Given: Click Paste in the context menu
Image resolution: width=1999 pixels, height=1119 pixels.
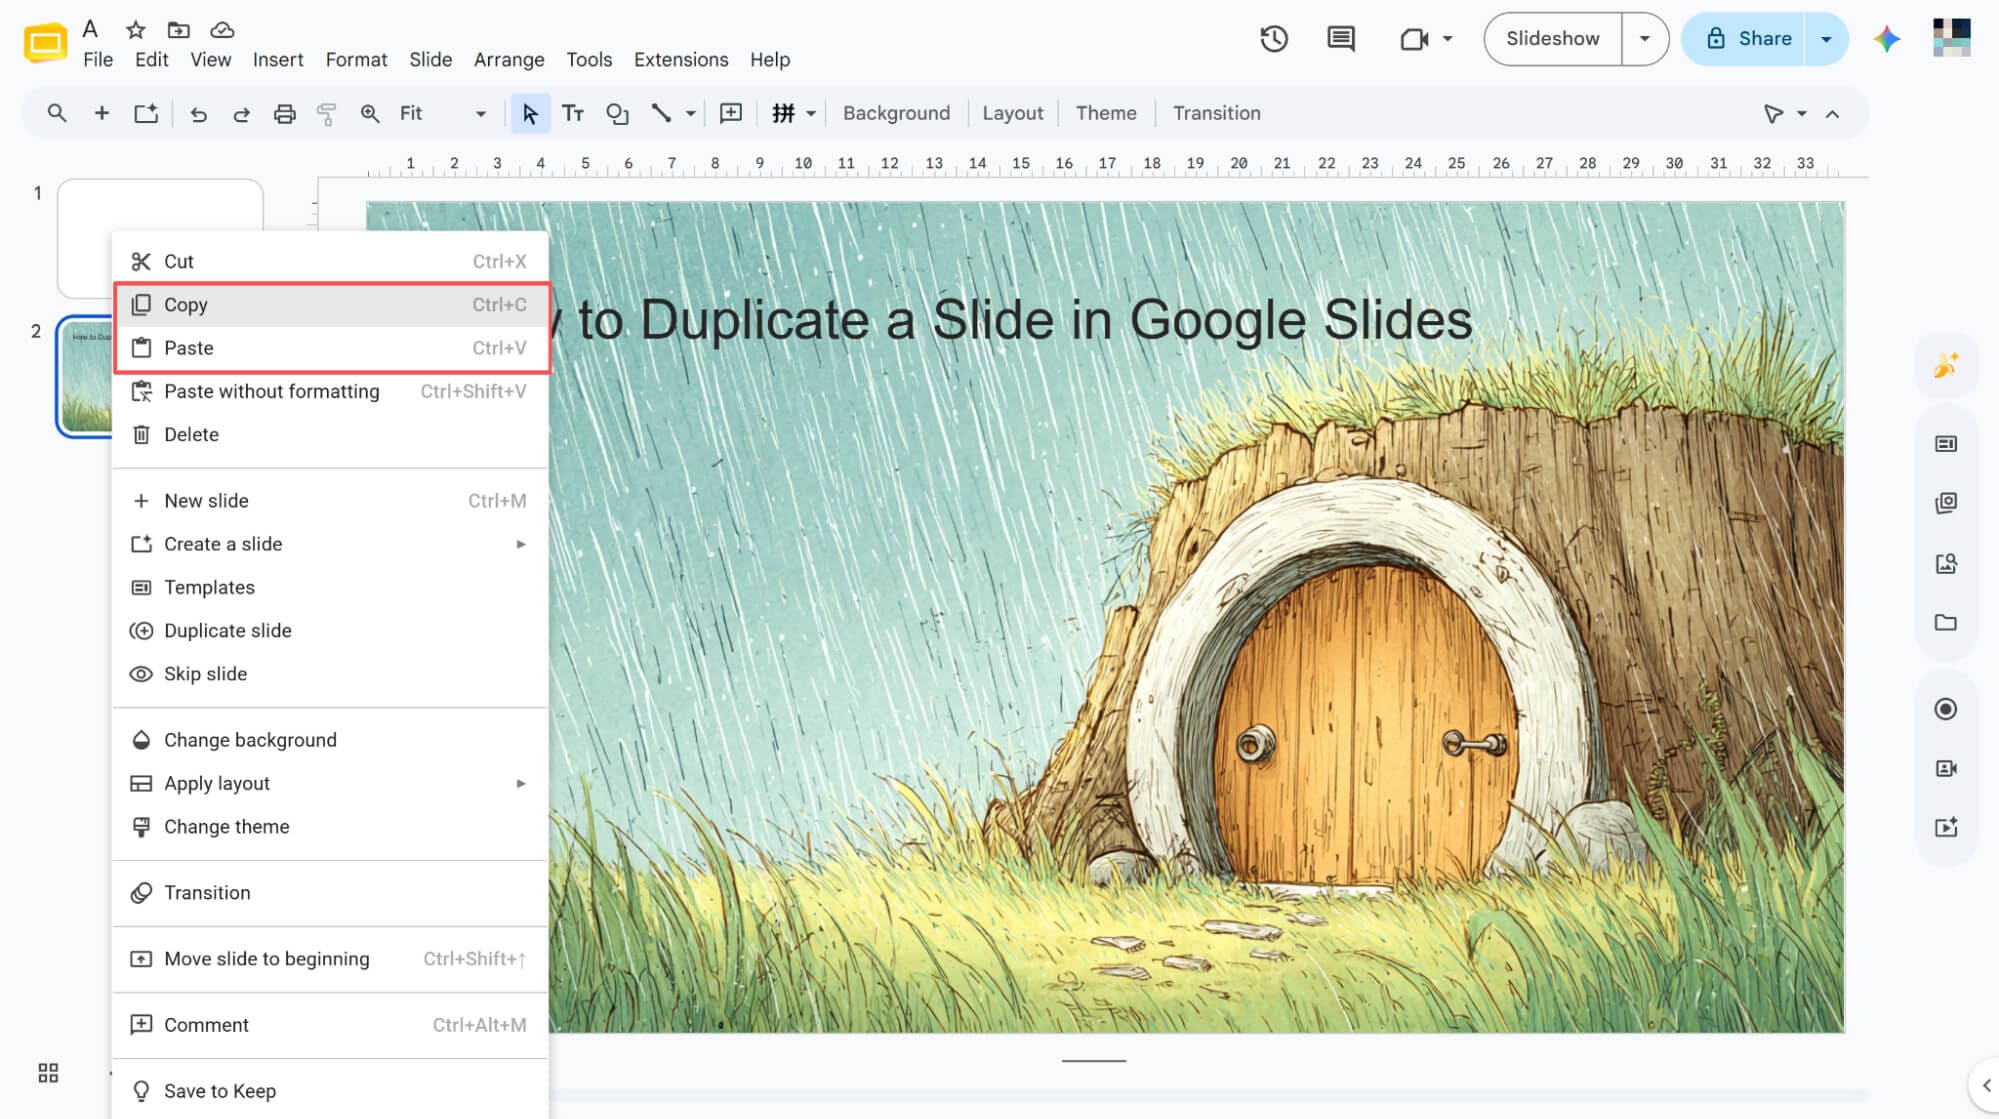Looking at the screenshot, I should [330, 348].
